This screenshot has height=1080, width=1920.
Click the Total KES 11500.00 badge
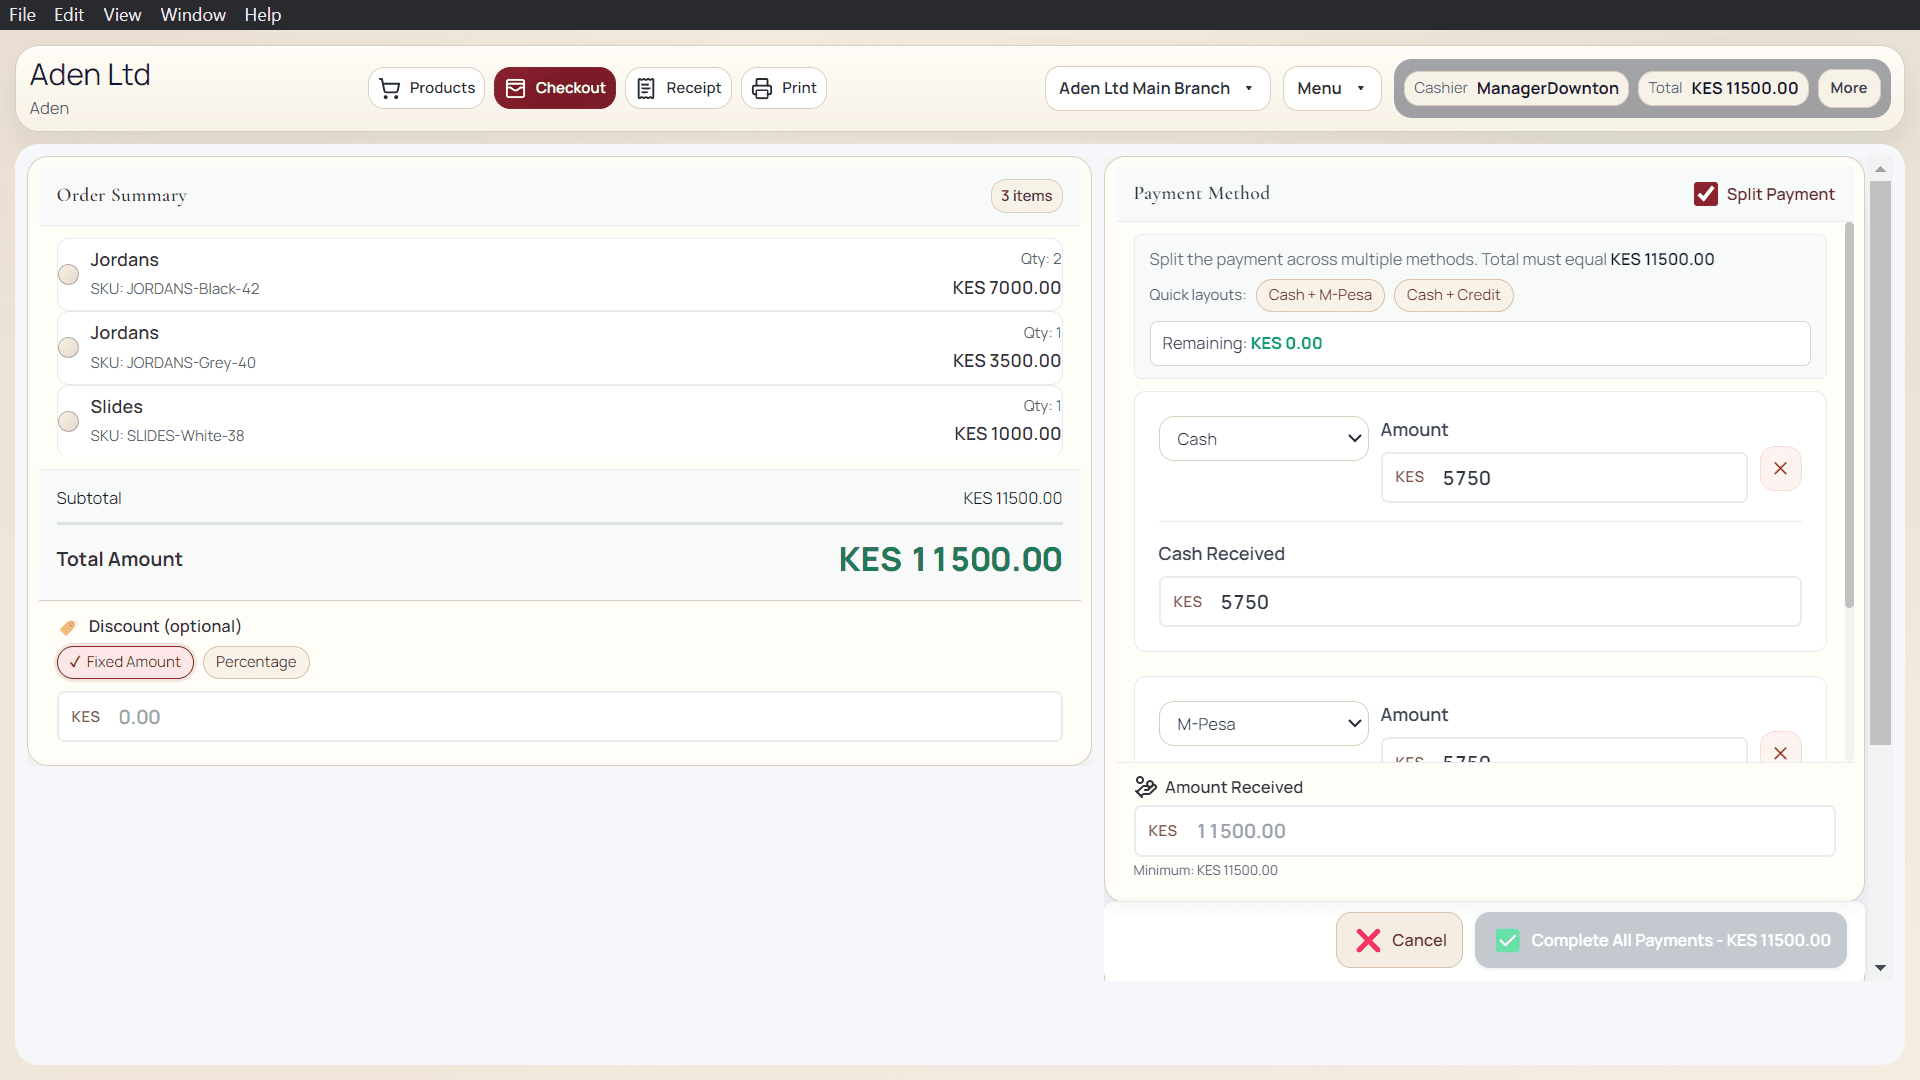tap(1723, 88)
